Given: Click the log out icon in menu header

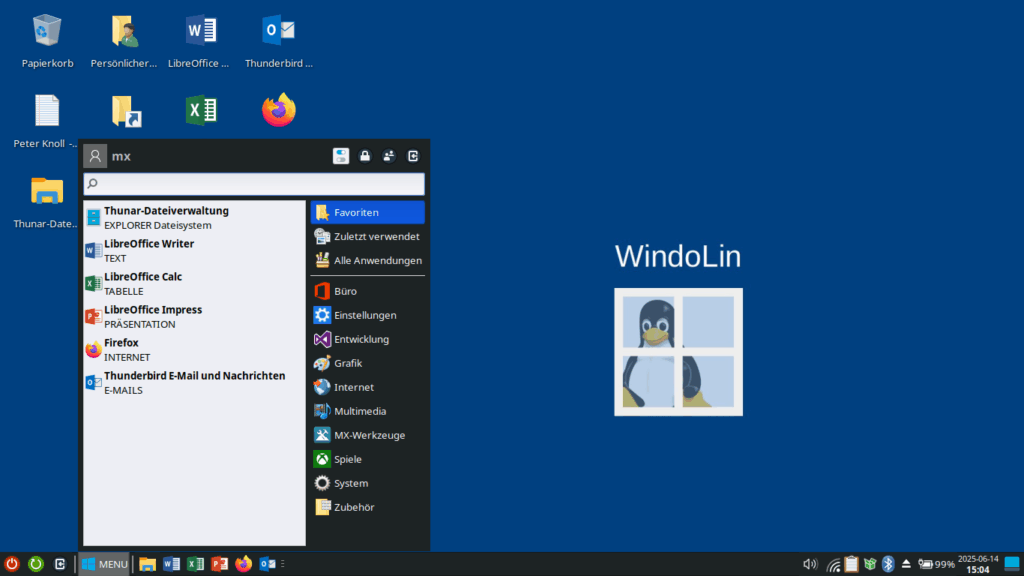Looking at the screenshot, I should pos(413,156).
